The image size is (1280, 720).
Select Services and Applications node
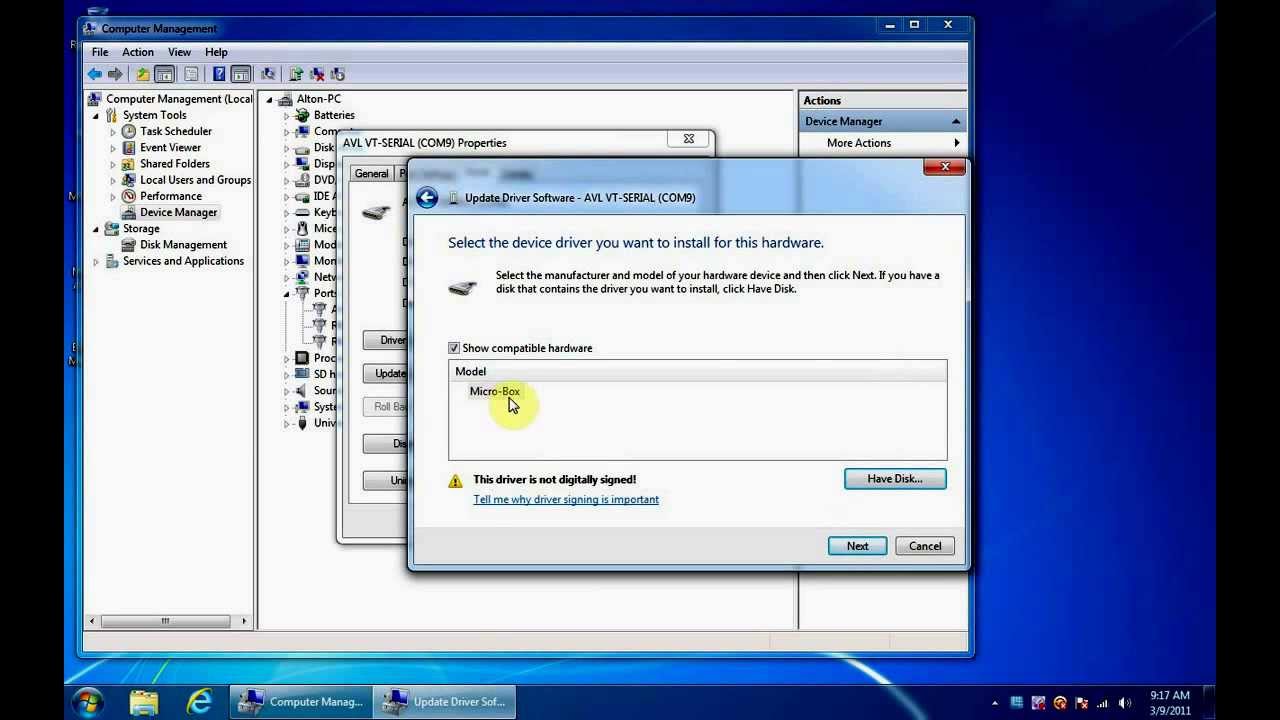[183, 261]
